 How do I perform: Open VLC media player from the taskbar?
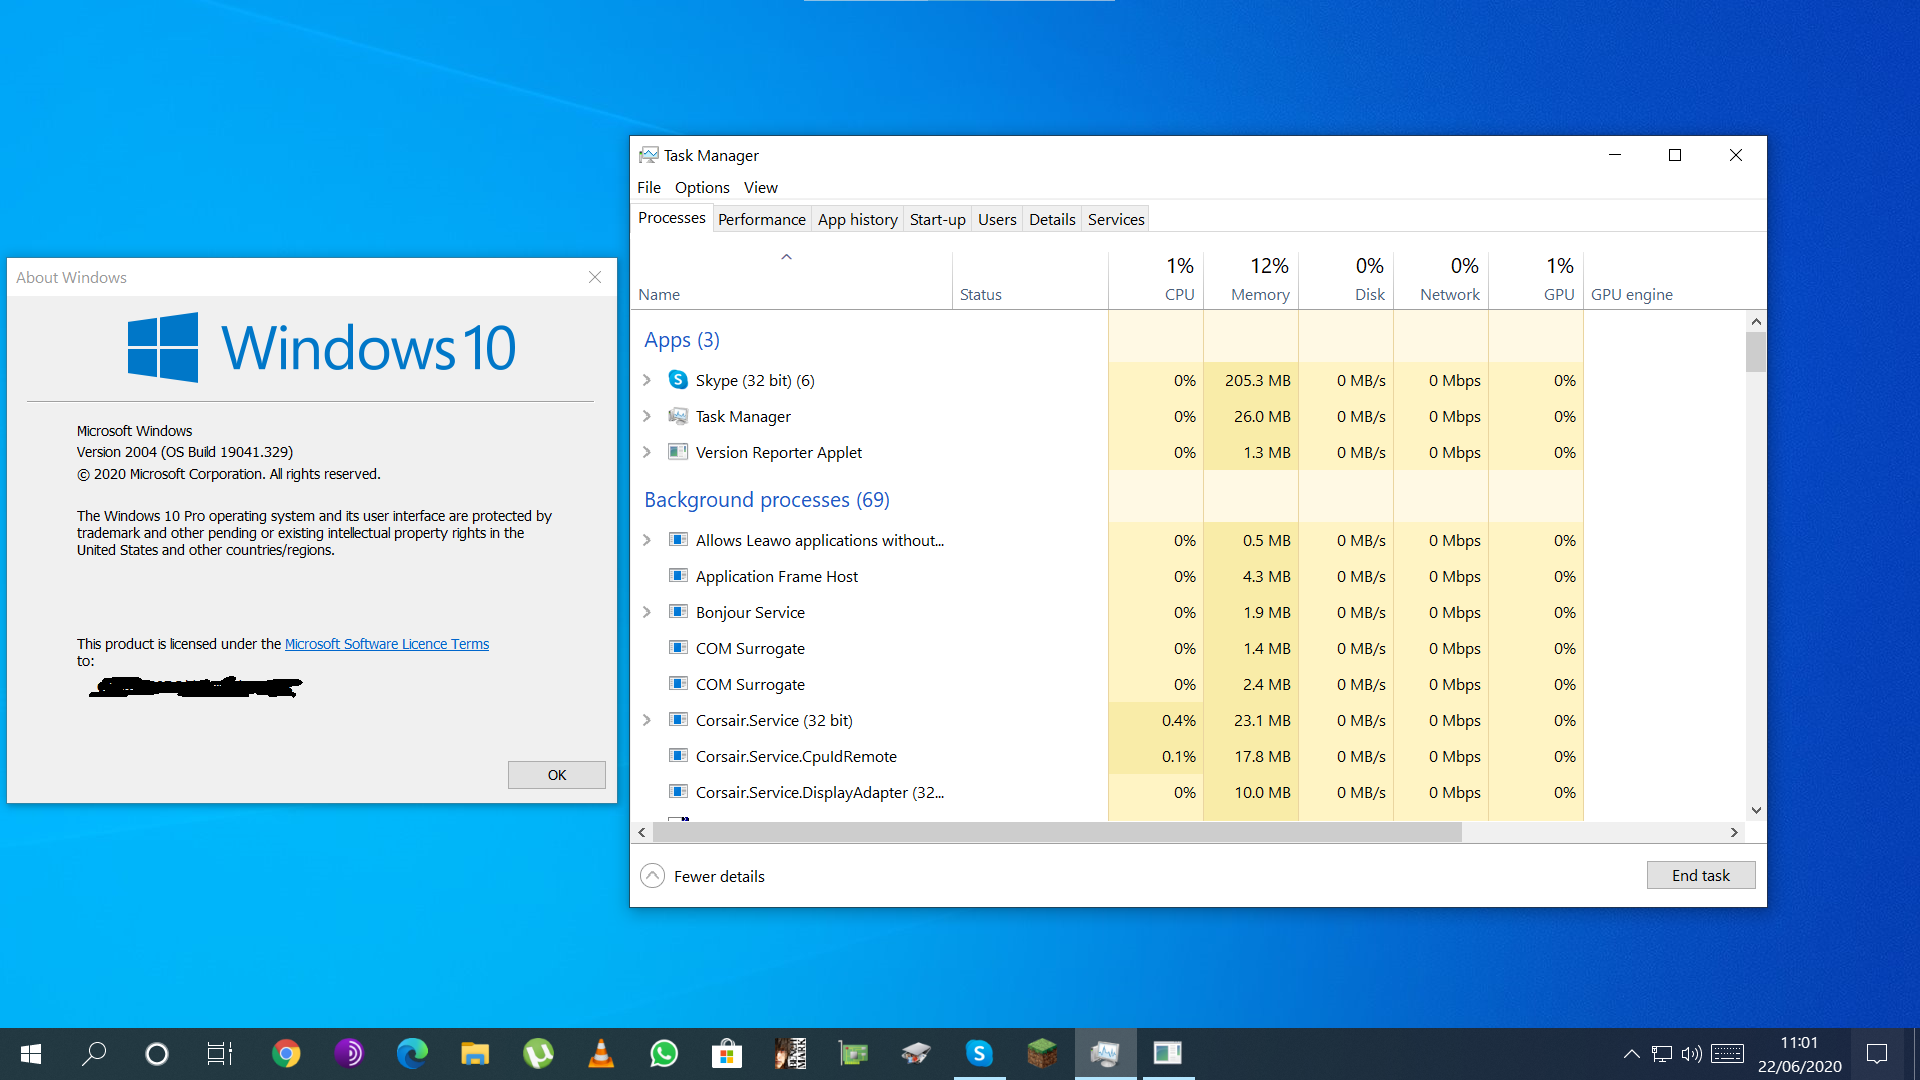coord(601,1054)
